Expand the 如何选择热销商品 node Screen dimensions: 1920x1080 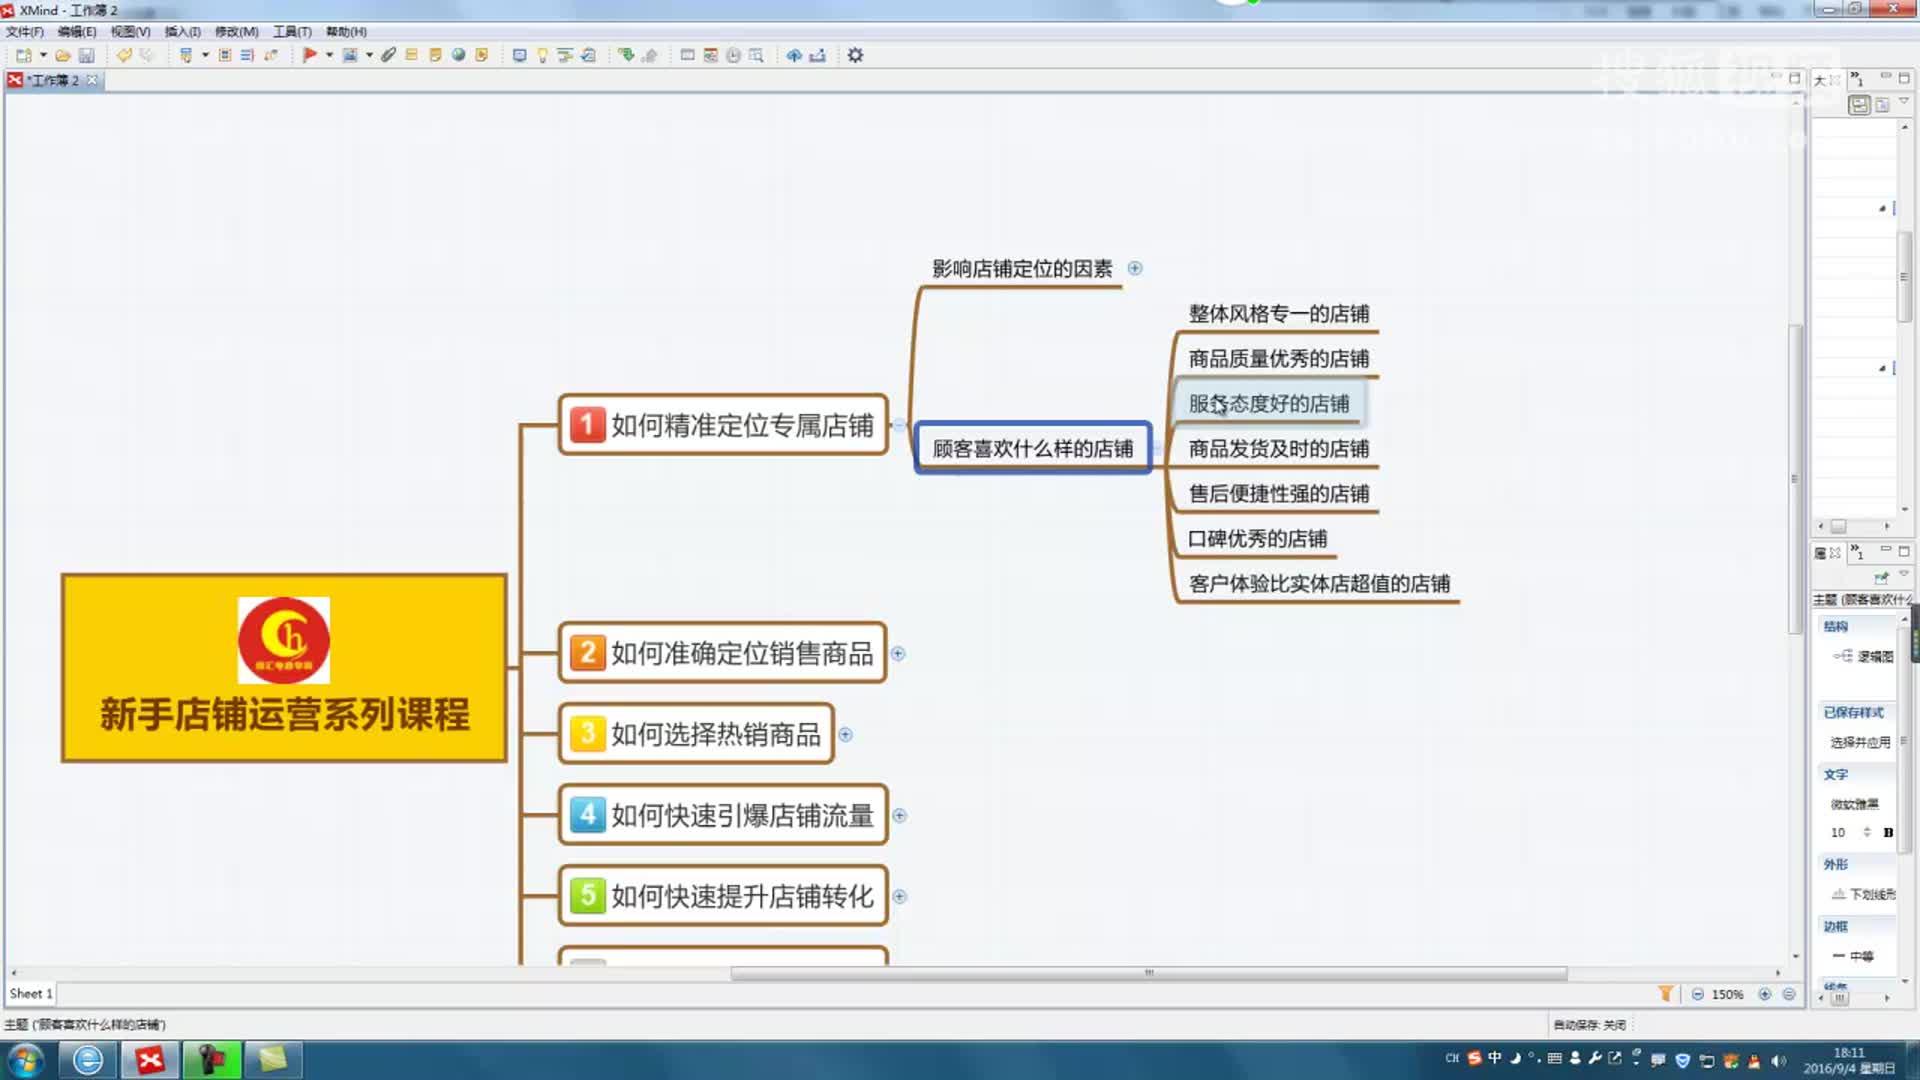[x=846, y=735]
